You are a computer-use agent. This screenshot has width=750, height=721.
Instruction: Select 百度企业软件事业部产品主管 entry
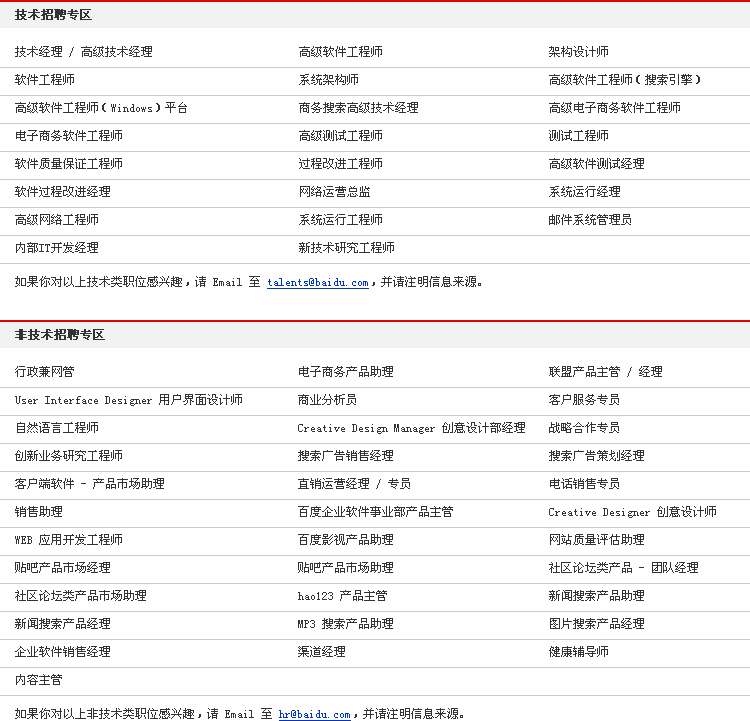pos(375,511)
